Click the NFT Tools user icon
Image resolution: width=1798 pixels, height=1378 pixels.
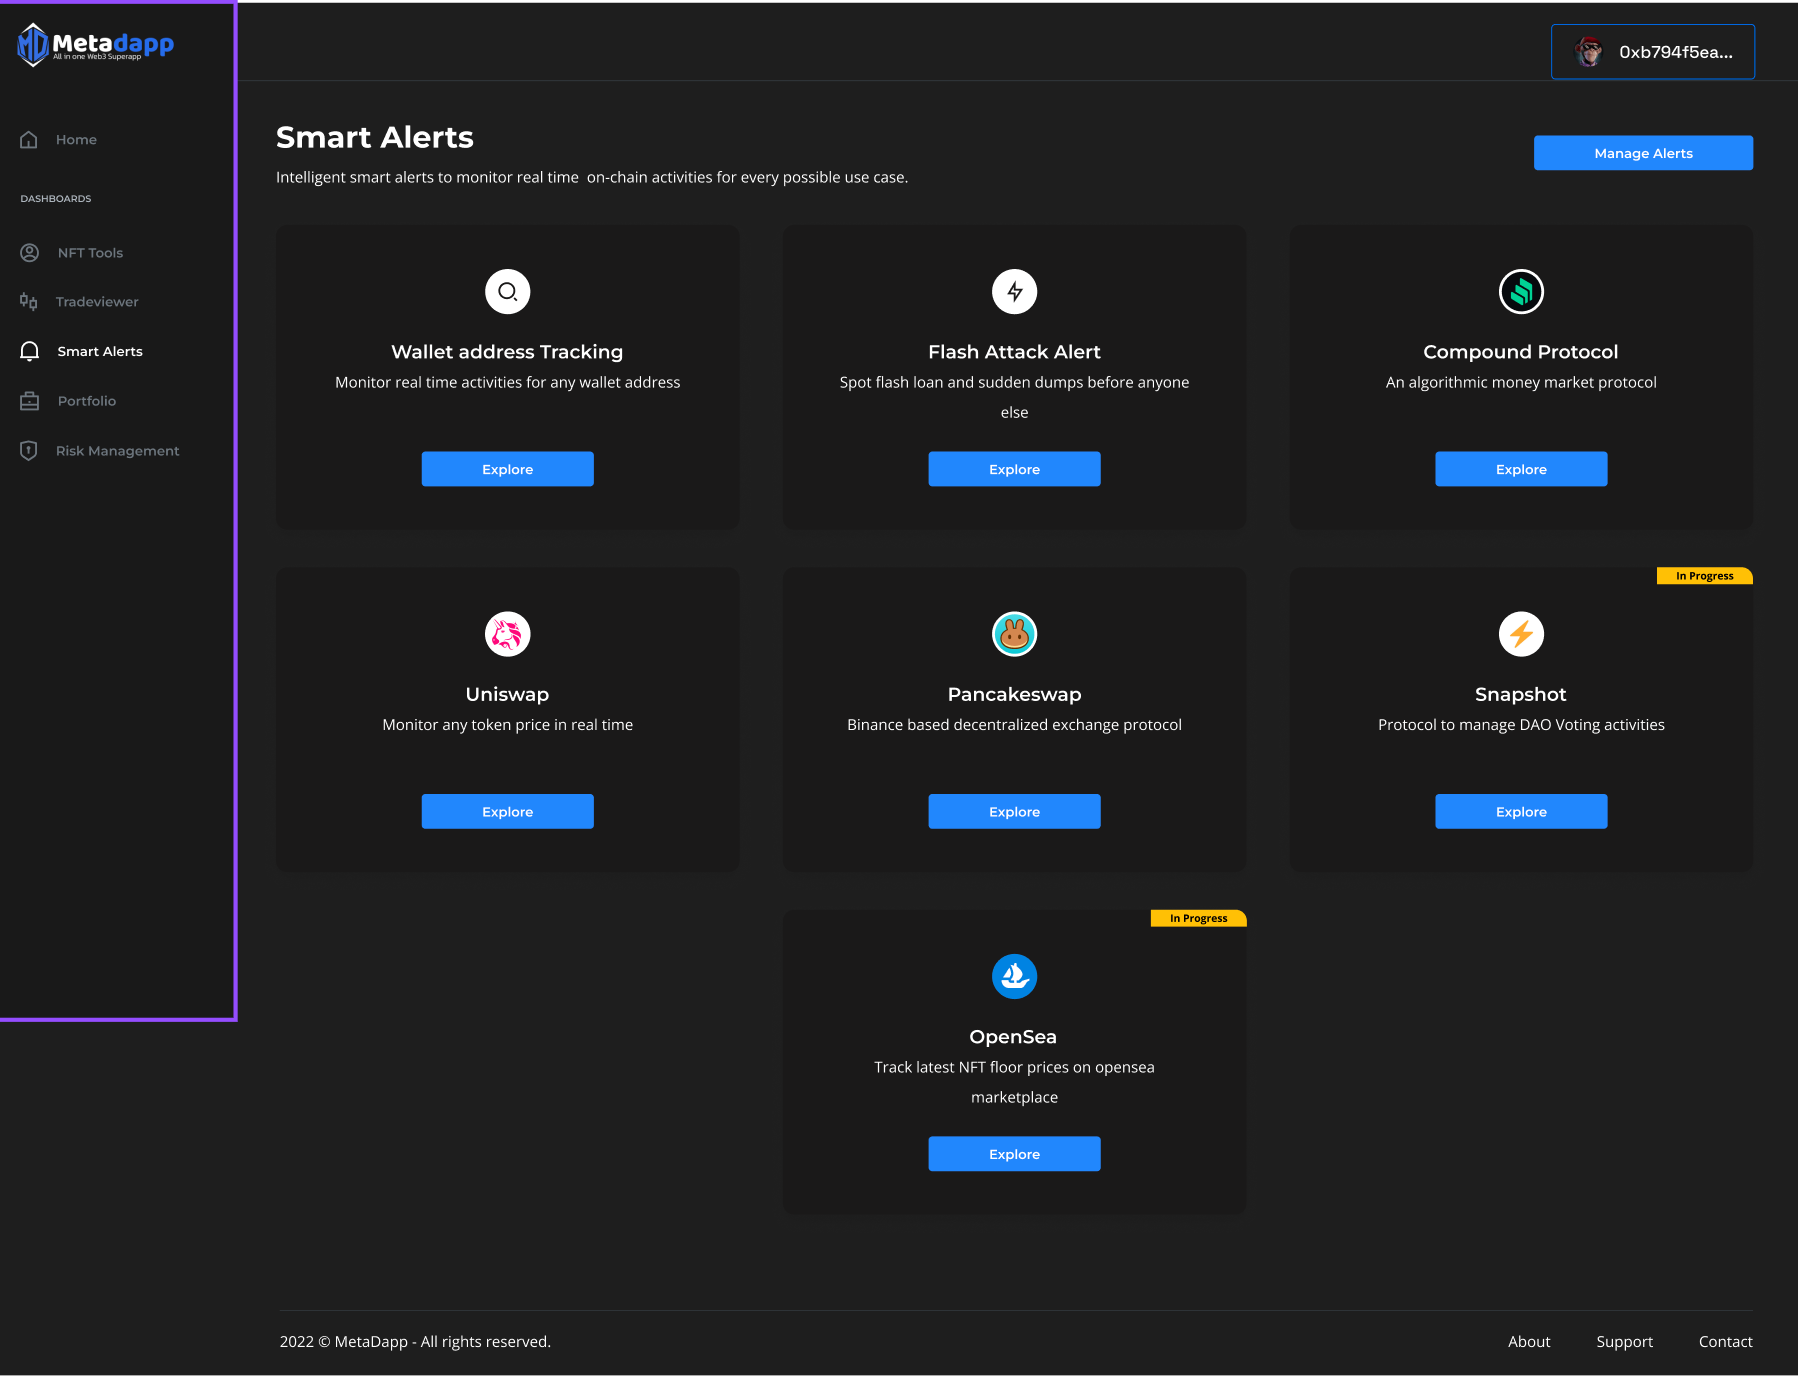click(x=30, y=253)
